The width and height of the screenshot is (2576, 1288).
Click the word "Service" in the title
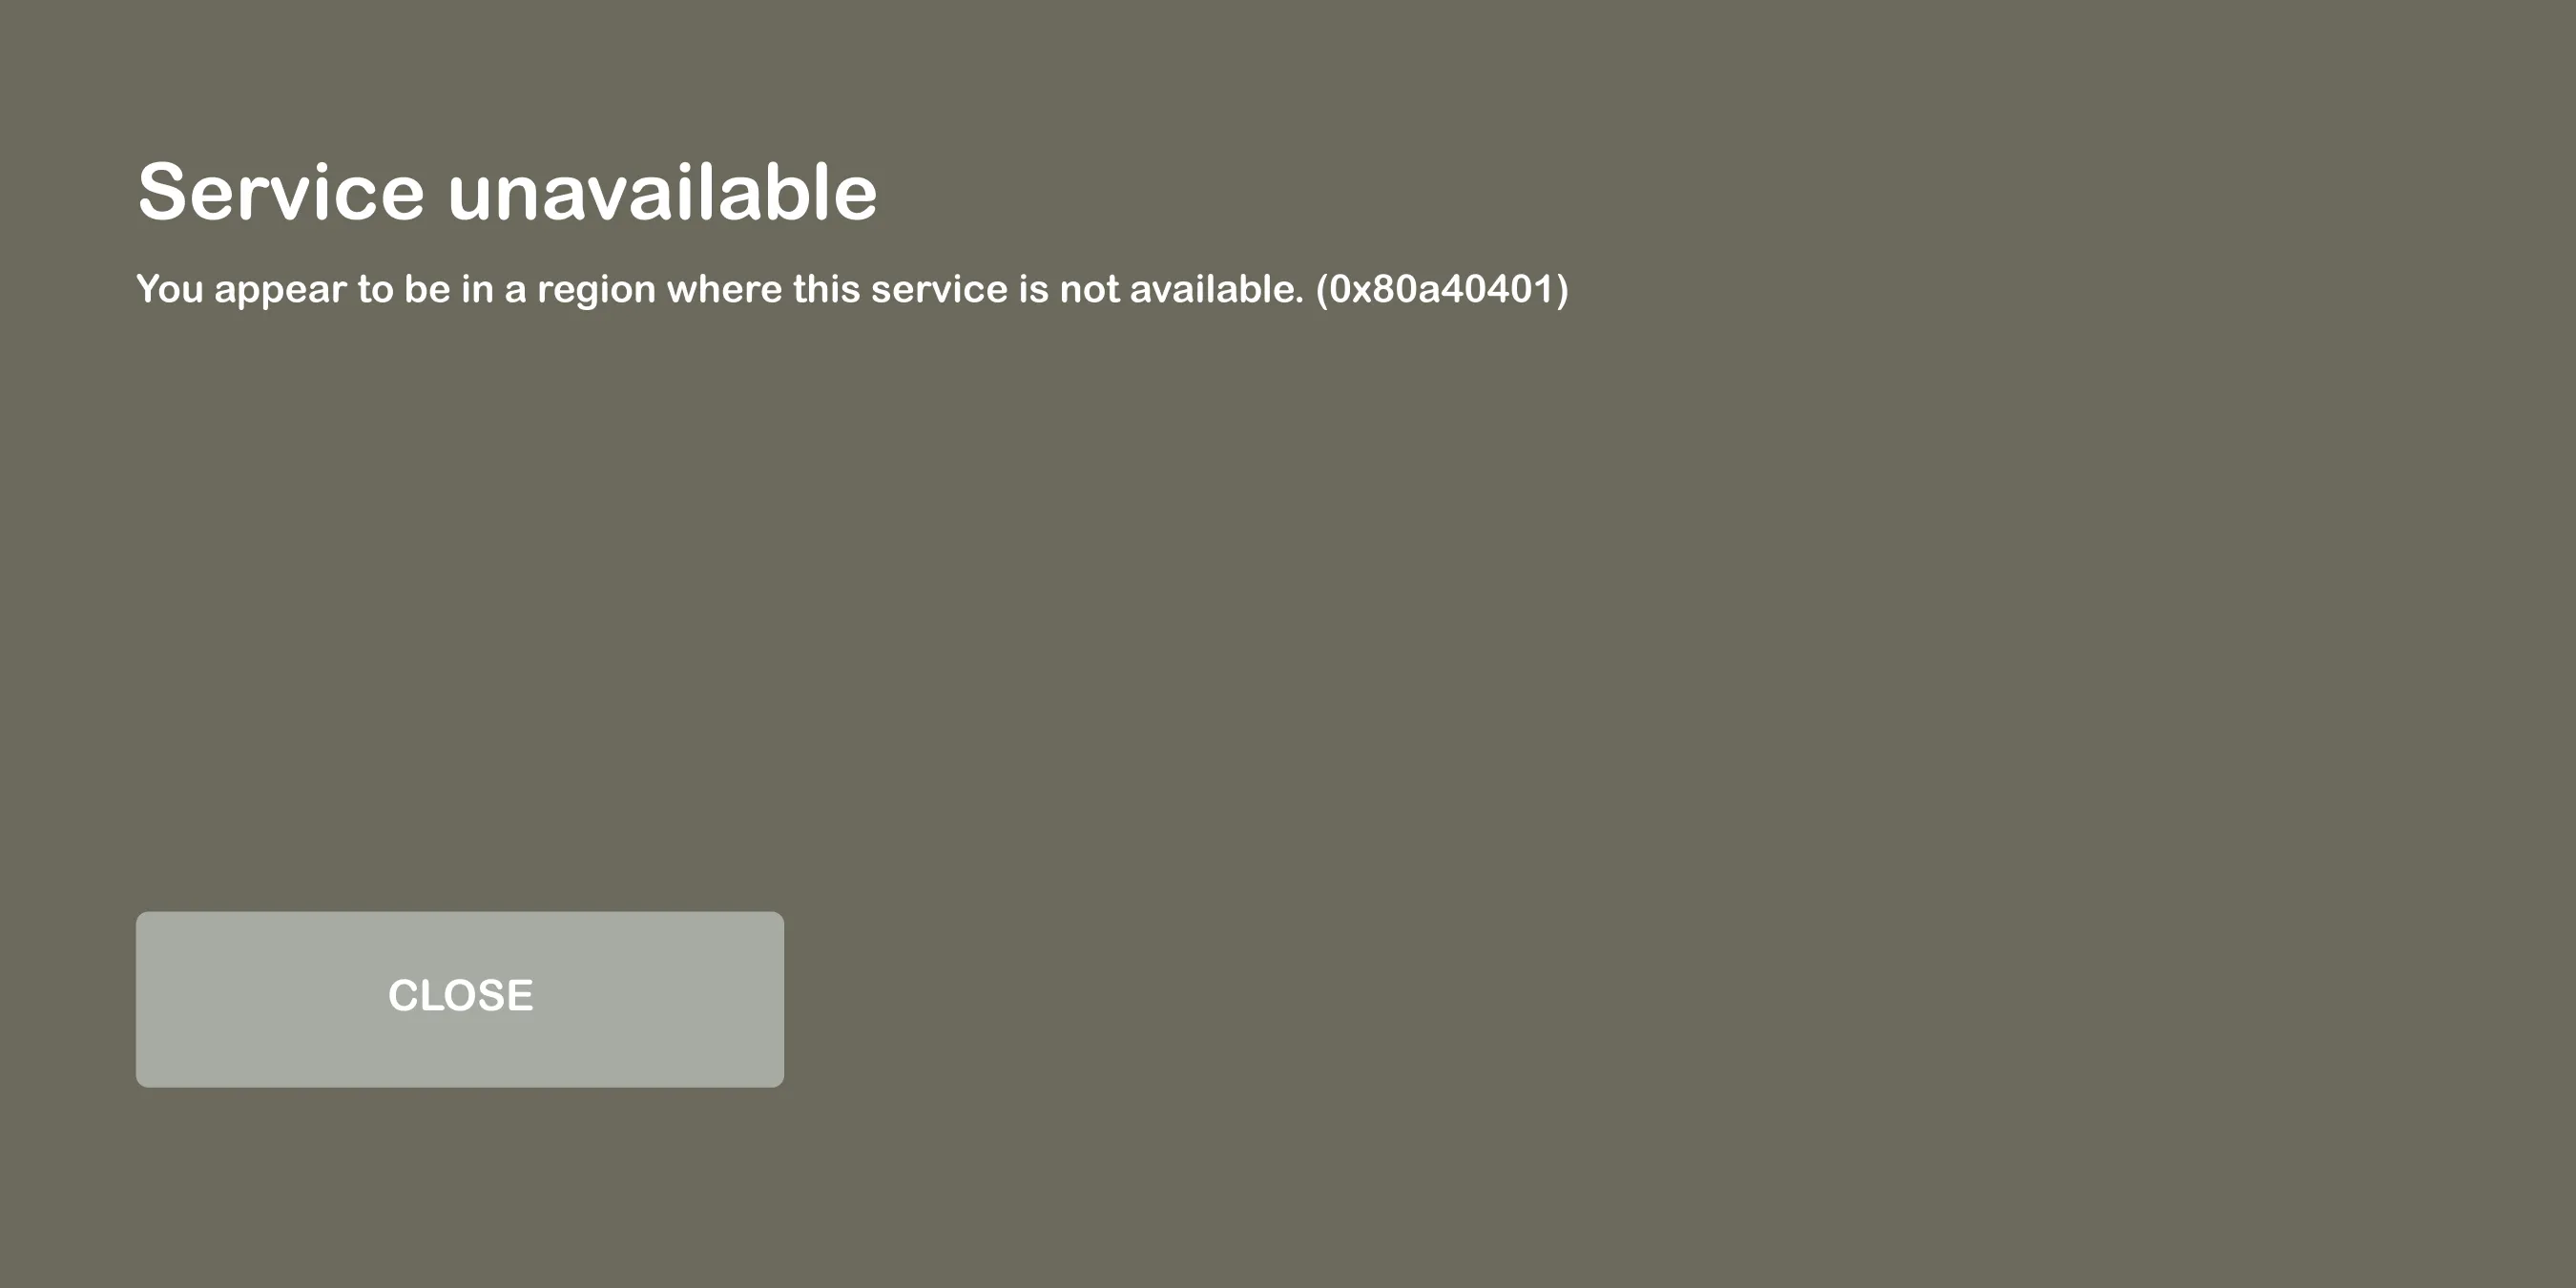click(x=281, y=192)
